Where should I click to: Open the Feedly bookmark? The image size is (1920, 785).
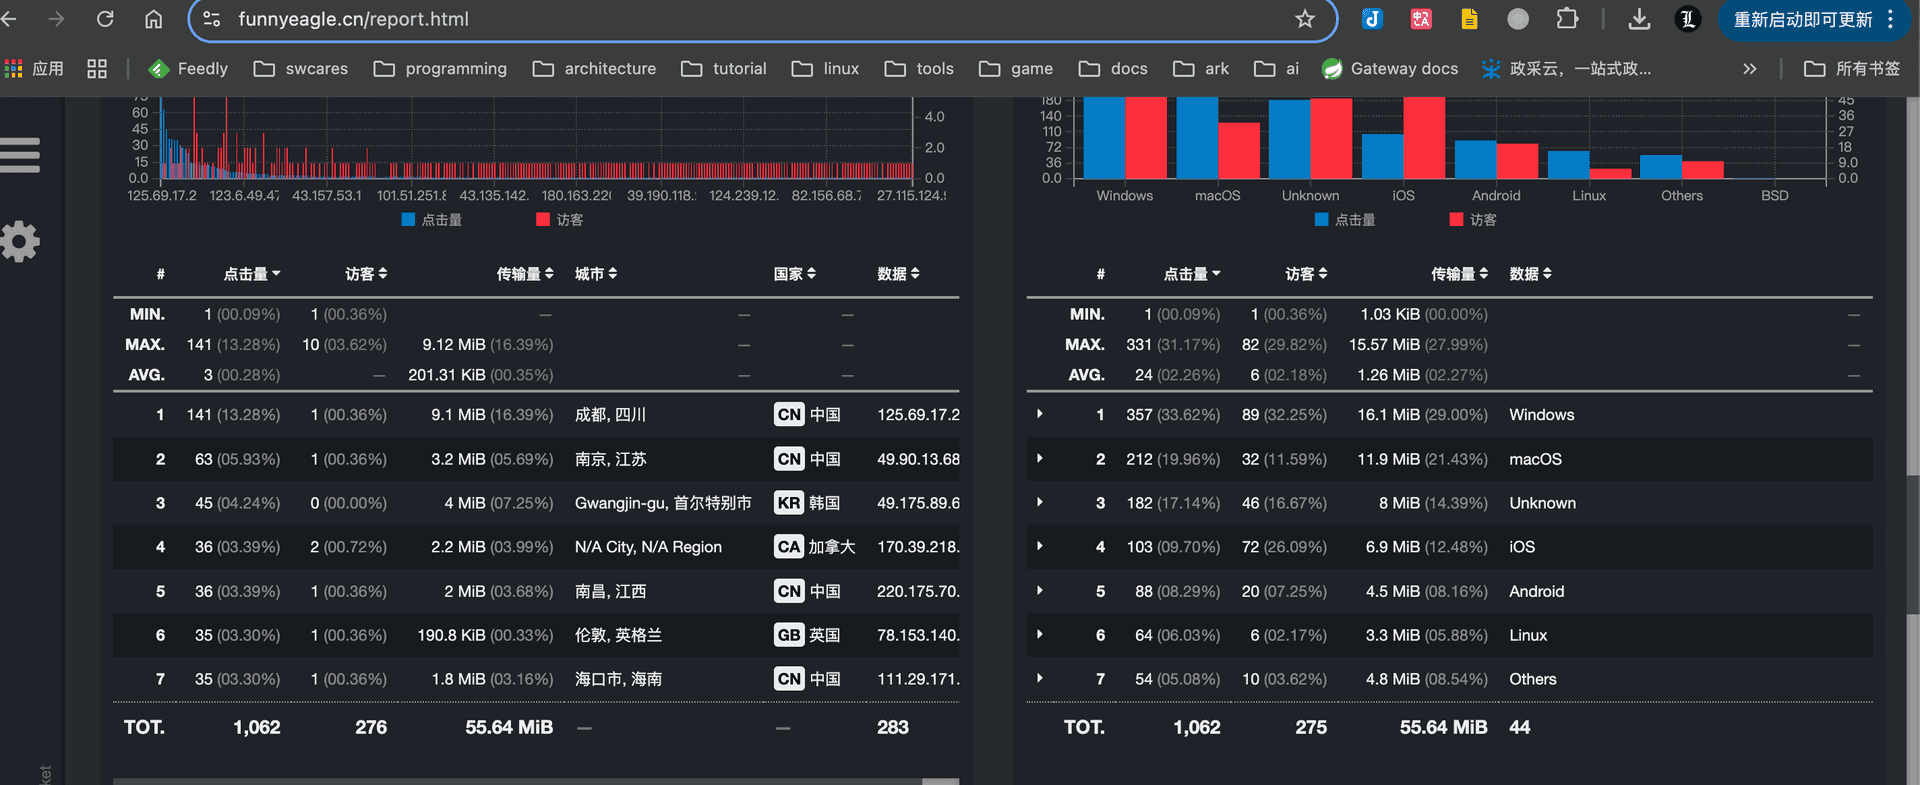click(x=189, y=68)
